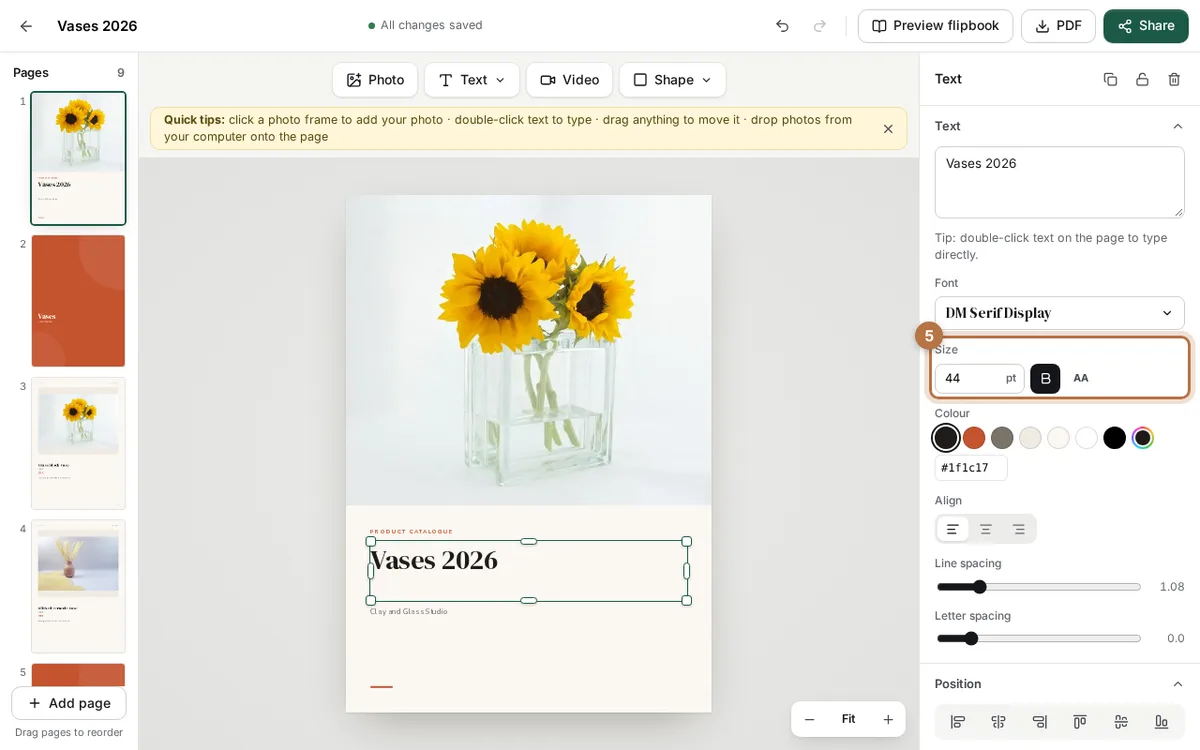Set text alignment to center
Image resolution: width=1200 pixels, height=750 pixels.
click(x=986, y=529)
